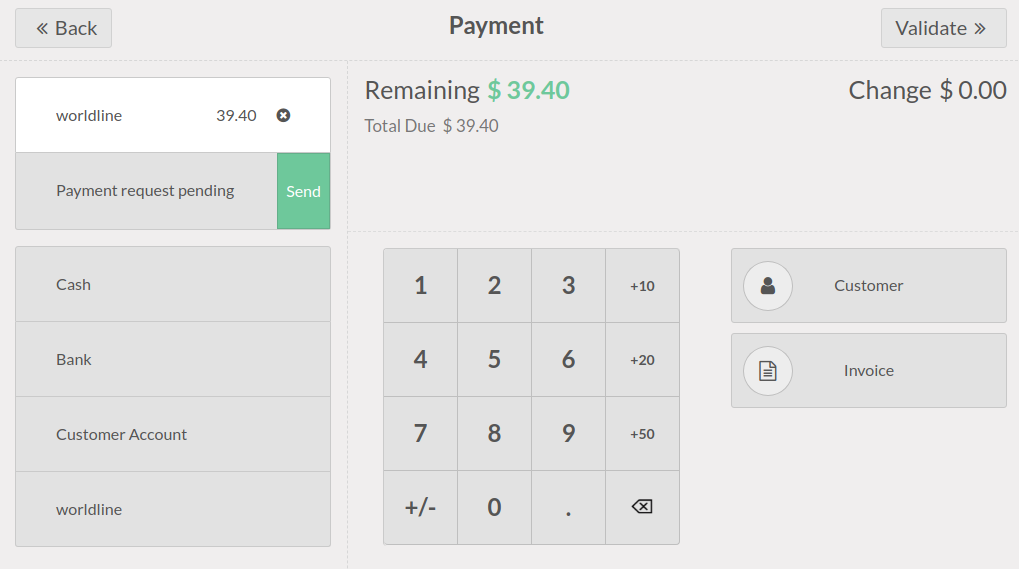Pick worldline from payment methods list
The width and height of the screenshot is (1019, 569).
(x=173, y=510)
